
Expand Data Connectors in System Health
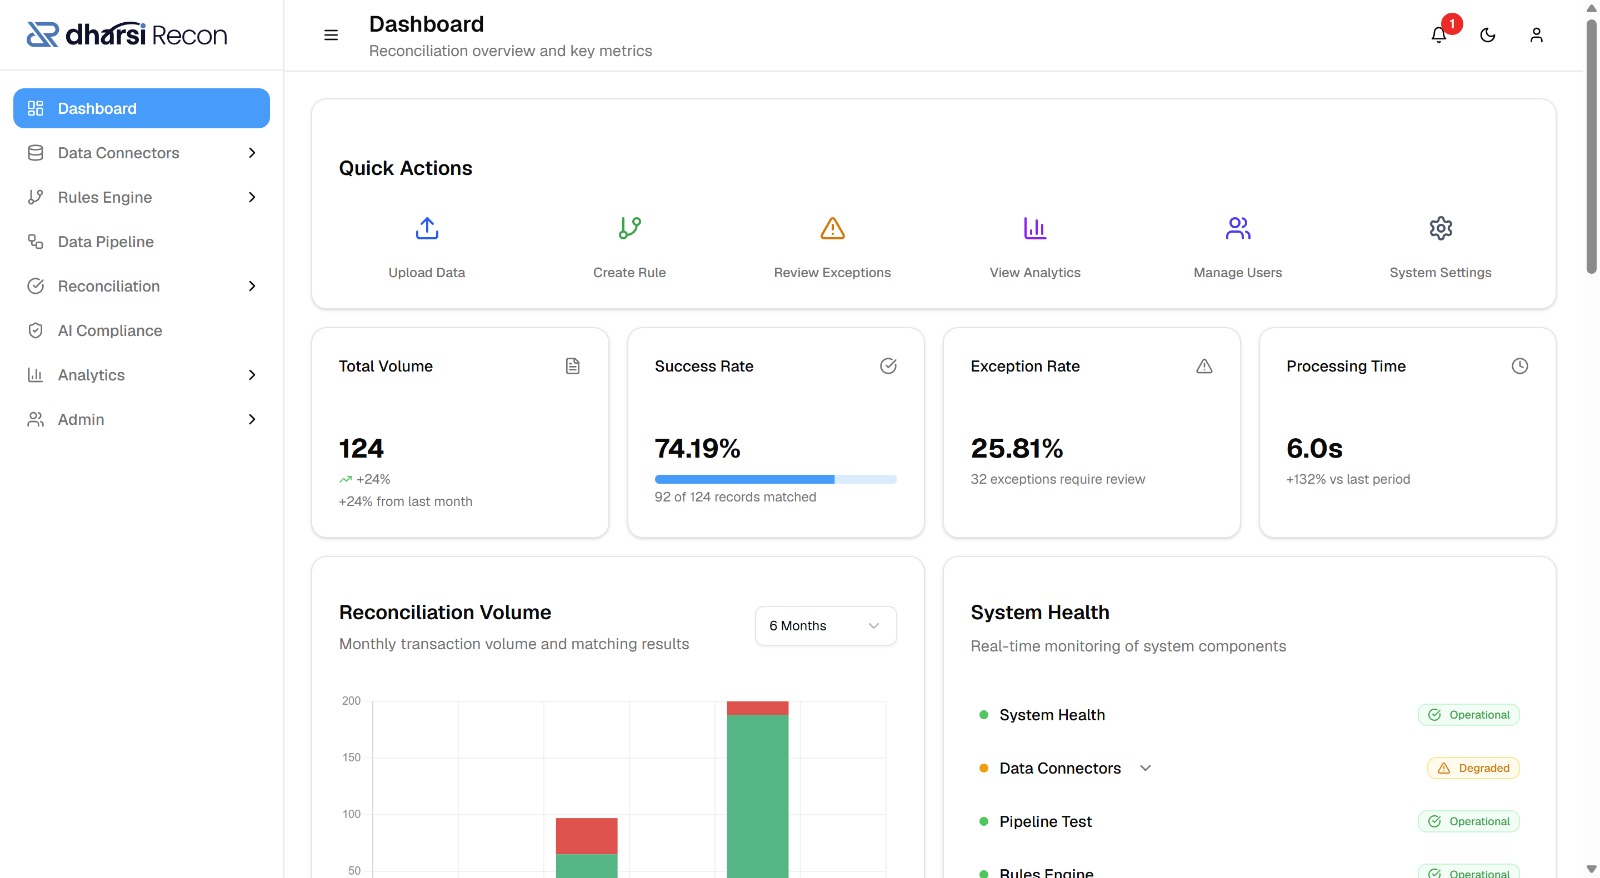coord(1146,768)
